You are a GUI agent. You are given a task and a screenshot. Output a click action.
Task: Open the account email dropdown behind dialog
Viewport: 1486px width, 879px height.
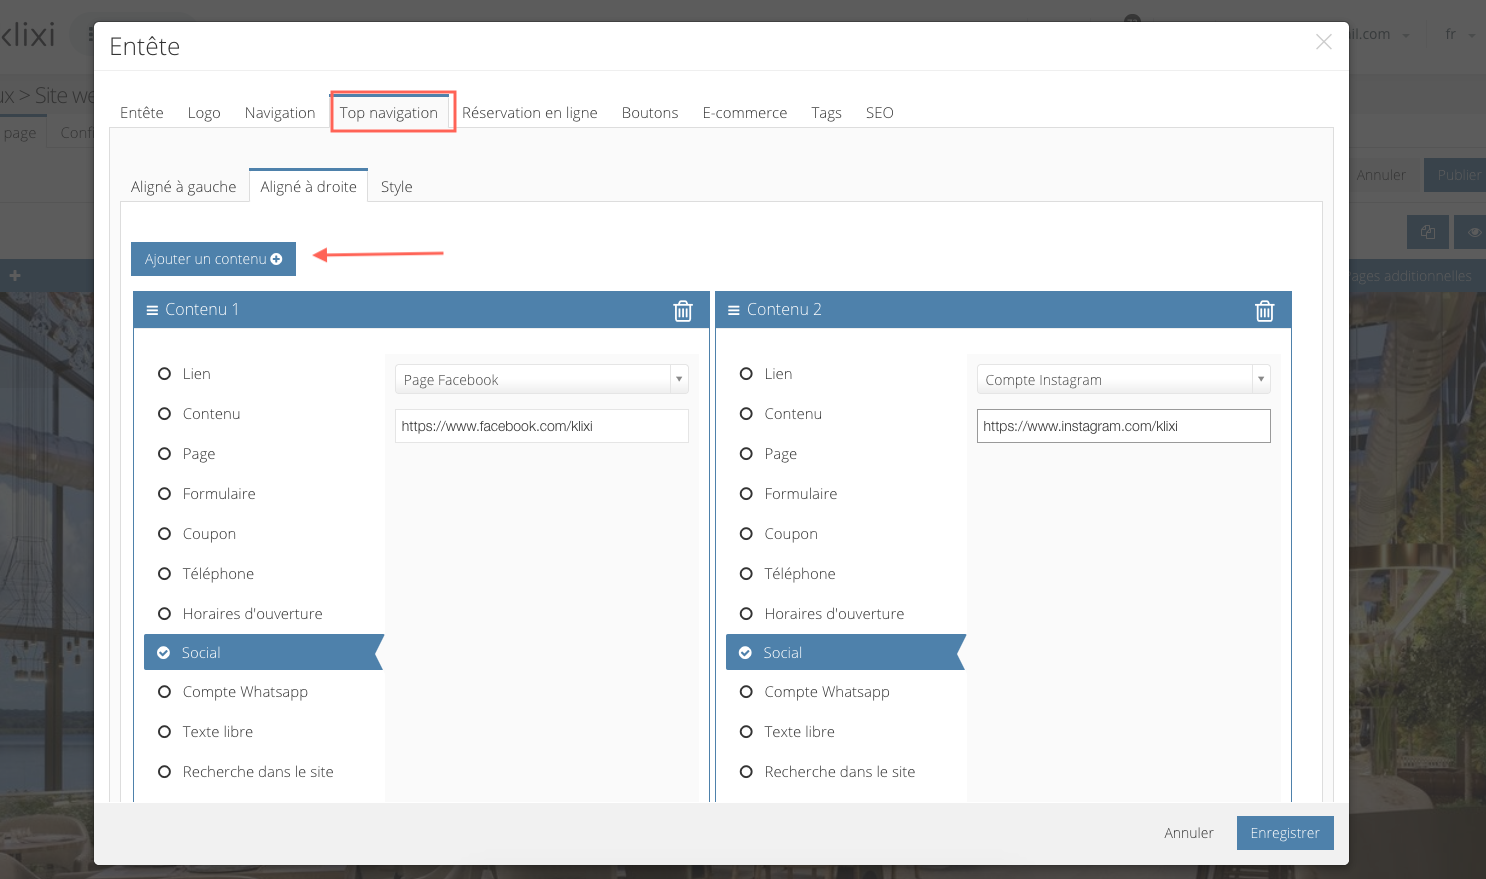point(1380,34)
